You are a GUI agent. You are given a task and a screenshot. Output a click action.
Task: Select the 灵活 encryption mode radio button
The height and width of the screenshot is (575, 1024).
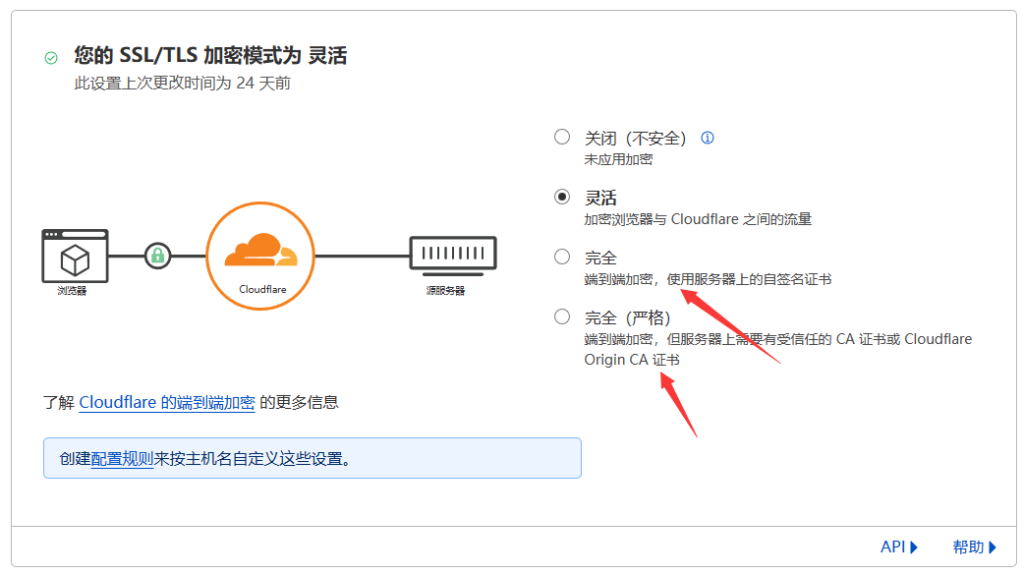coord(562,197)
